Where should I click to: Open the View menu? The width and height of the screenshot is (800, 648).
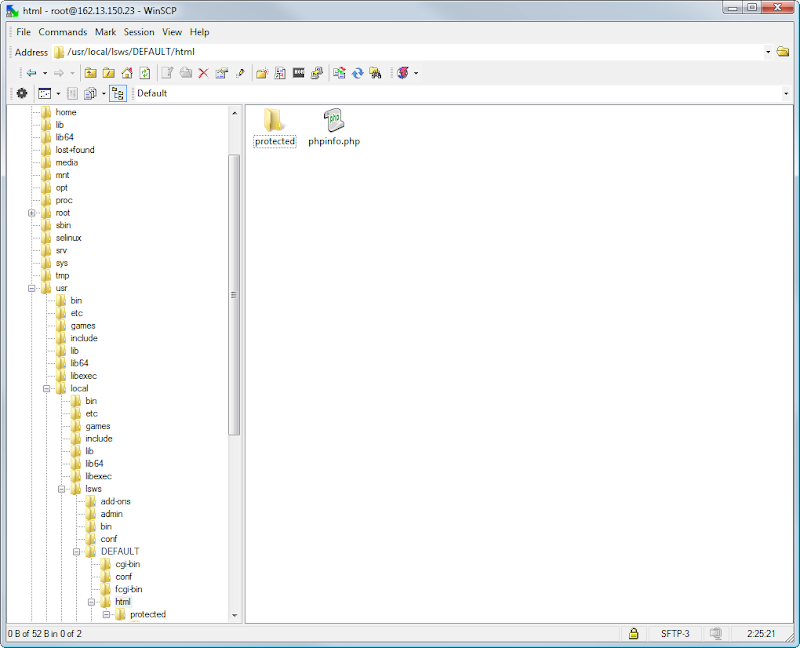click(x=172, y=32)
